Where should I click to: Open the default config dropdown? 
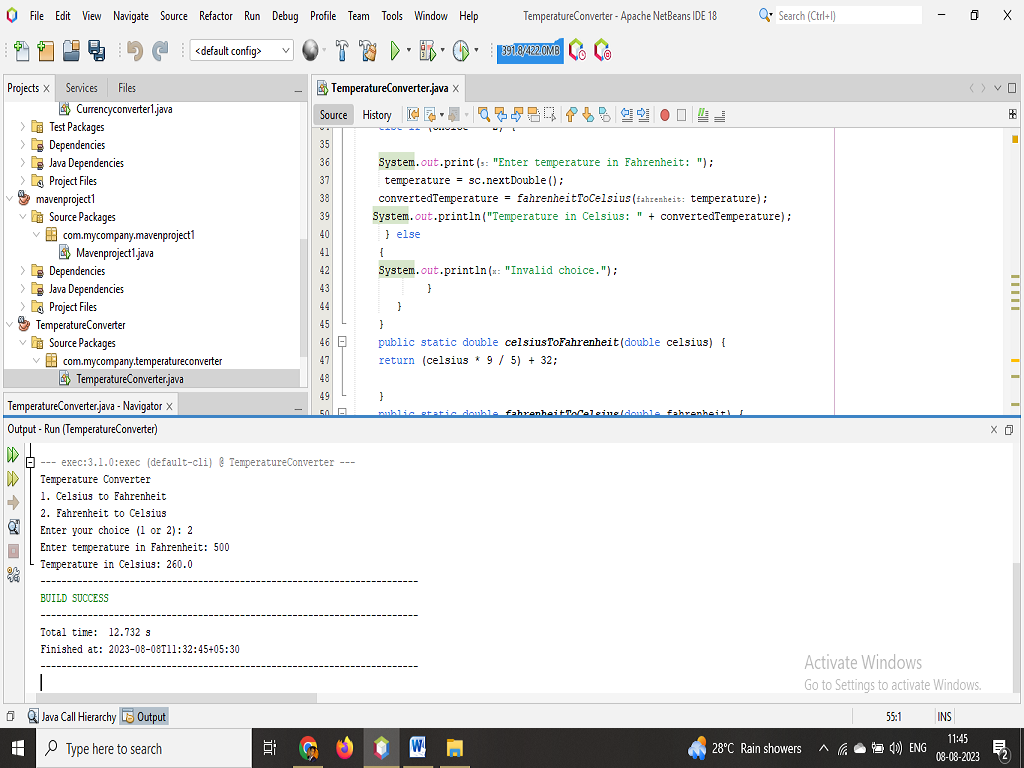[242, 50]
